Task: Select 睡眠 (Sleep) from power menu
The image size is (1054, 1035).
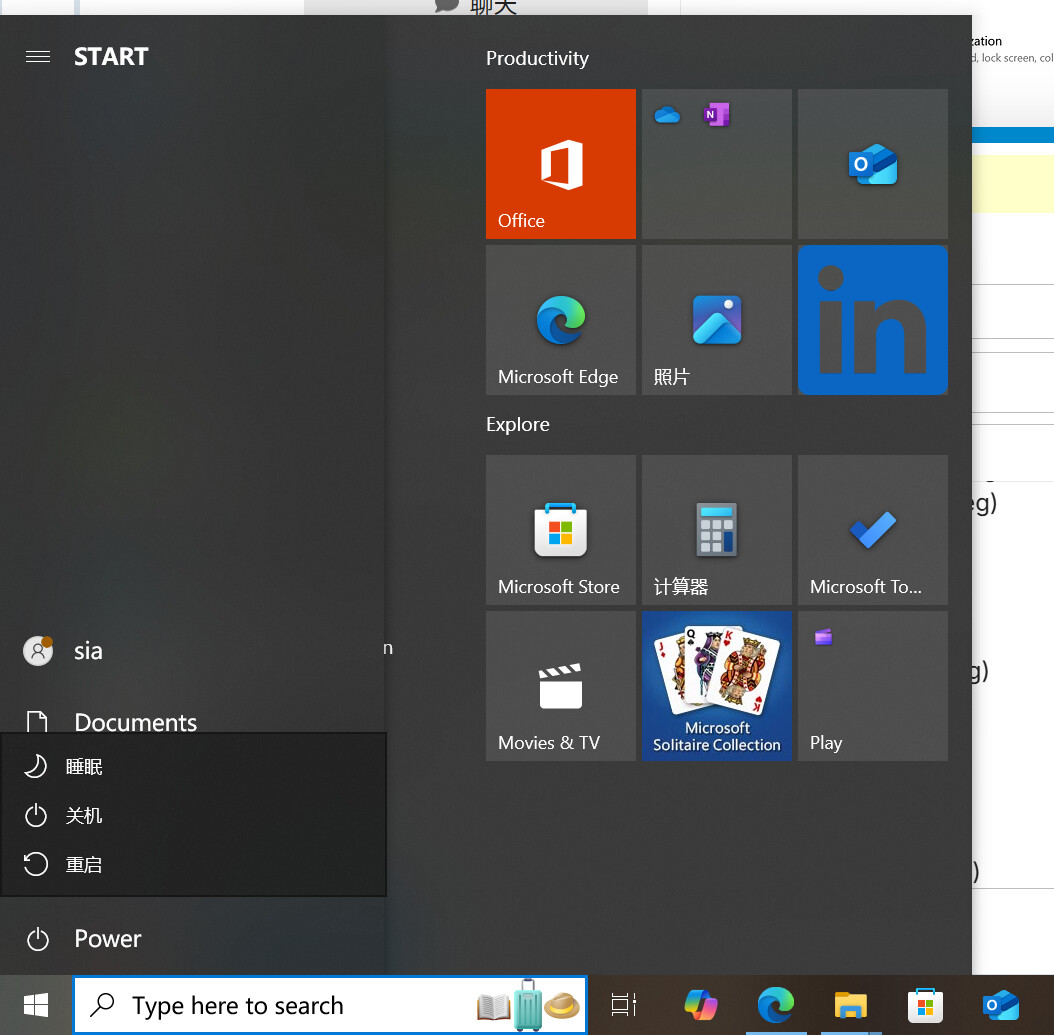Action: (x=194, y=766)
